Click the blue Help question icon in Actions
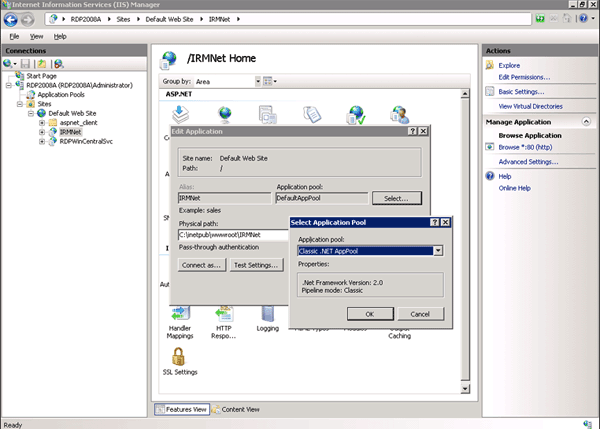This screenshot has height=429, width=600. 490,176
